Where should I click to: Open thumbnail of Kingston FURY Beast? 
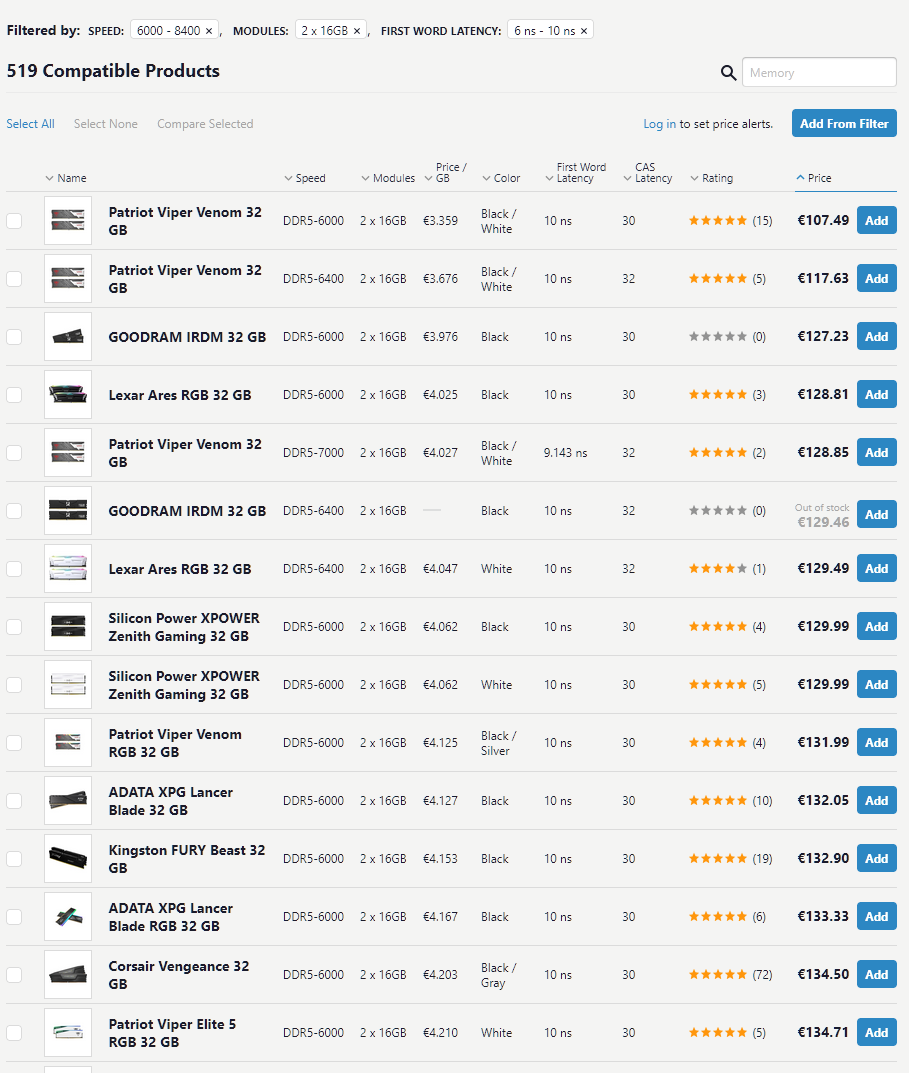(x=68, y=859)
